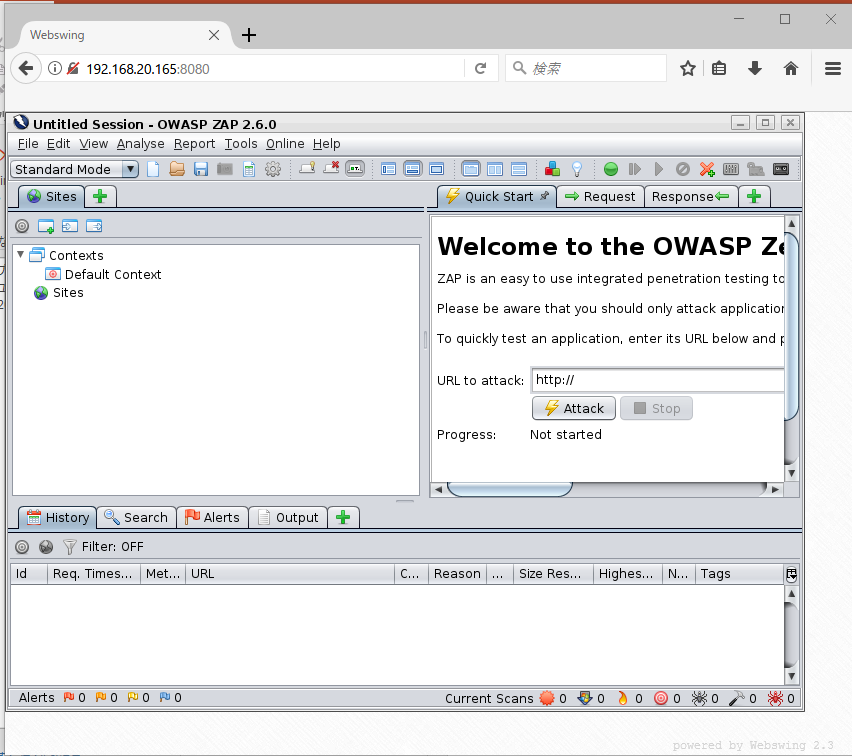Image resolution: width=852 pixels, height=756 pixels.
Task: Switch to the Request tab
Action: [x=600, y=197]
